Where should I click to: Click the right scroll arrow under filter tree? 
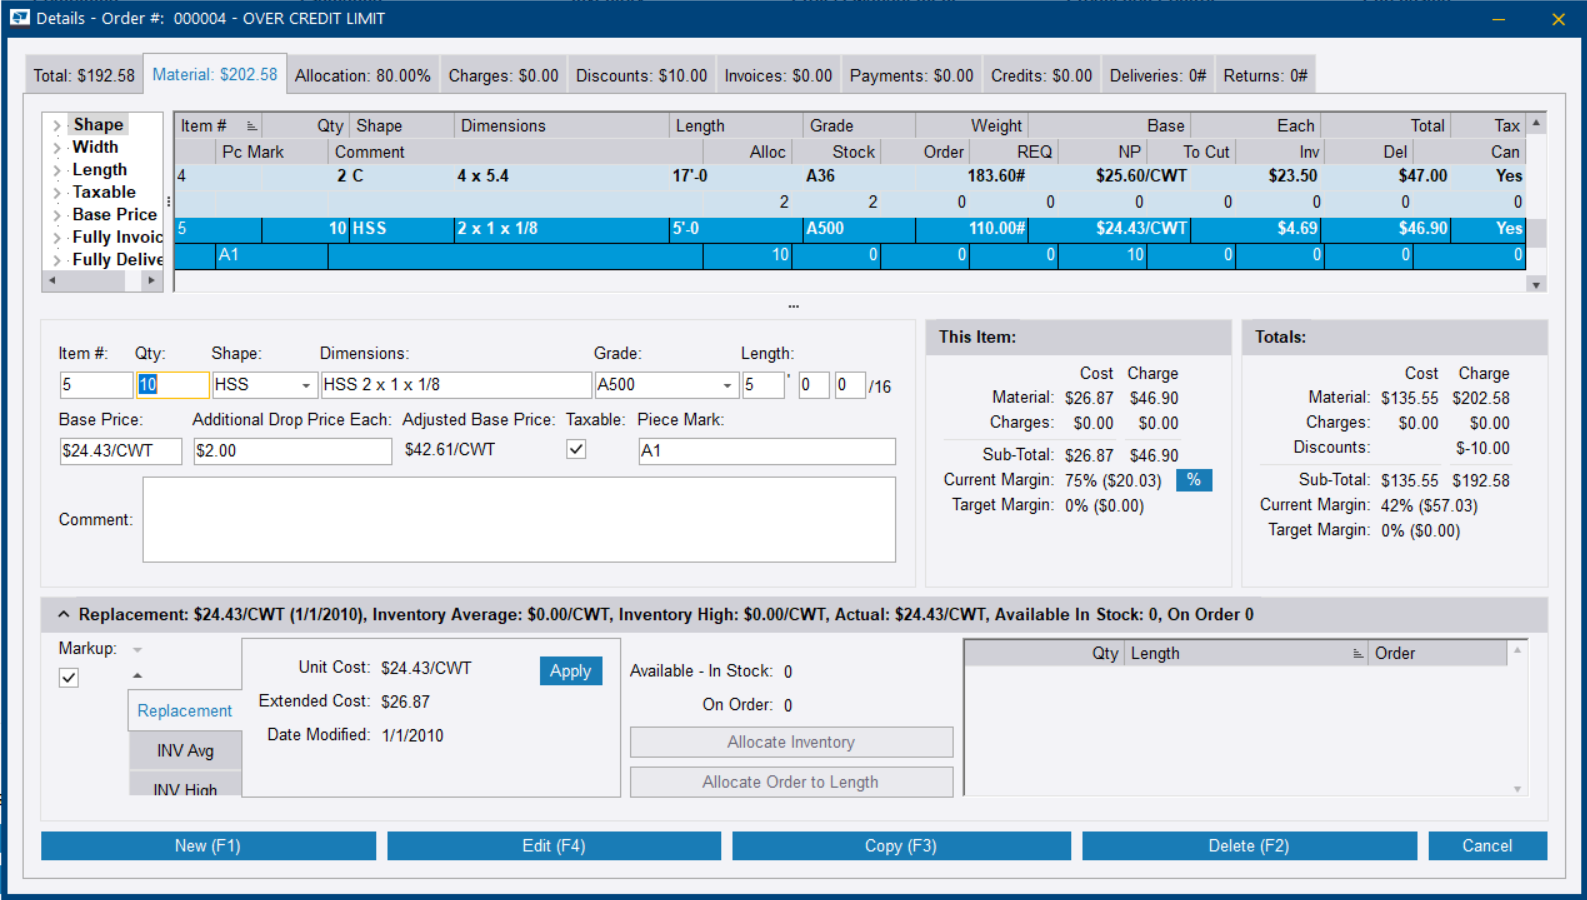click(x=151, y=281)
